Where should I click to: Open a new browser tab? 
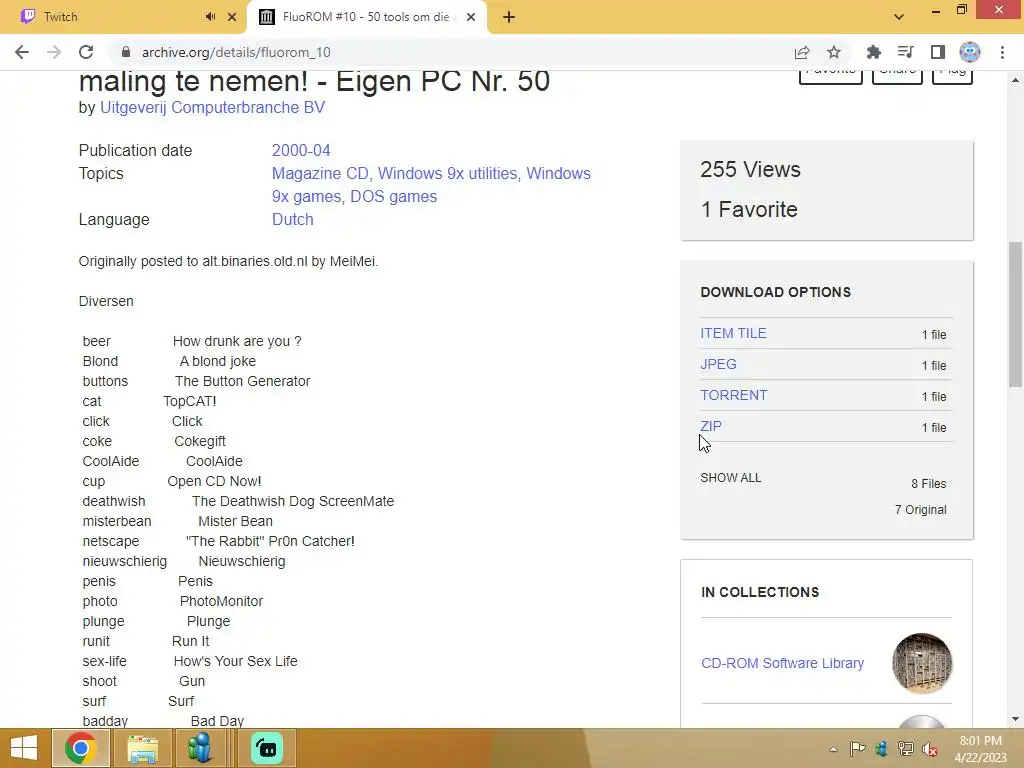pyautogui.click(x=509, y=17)
